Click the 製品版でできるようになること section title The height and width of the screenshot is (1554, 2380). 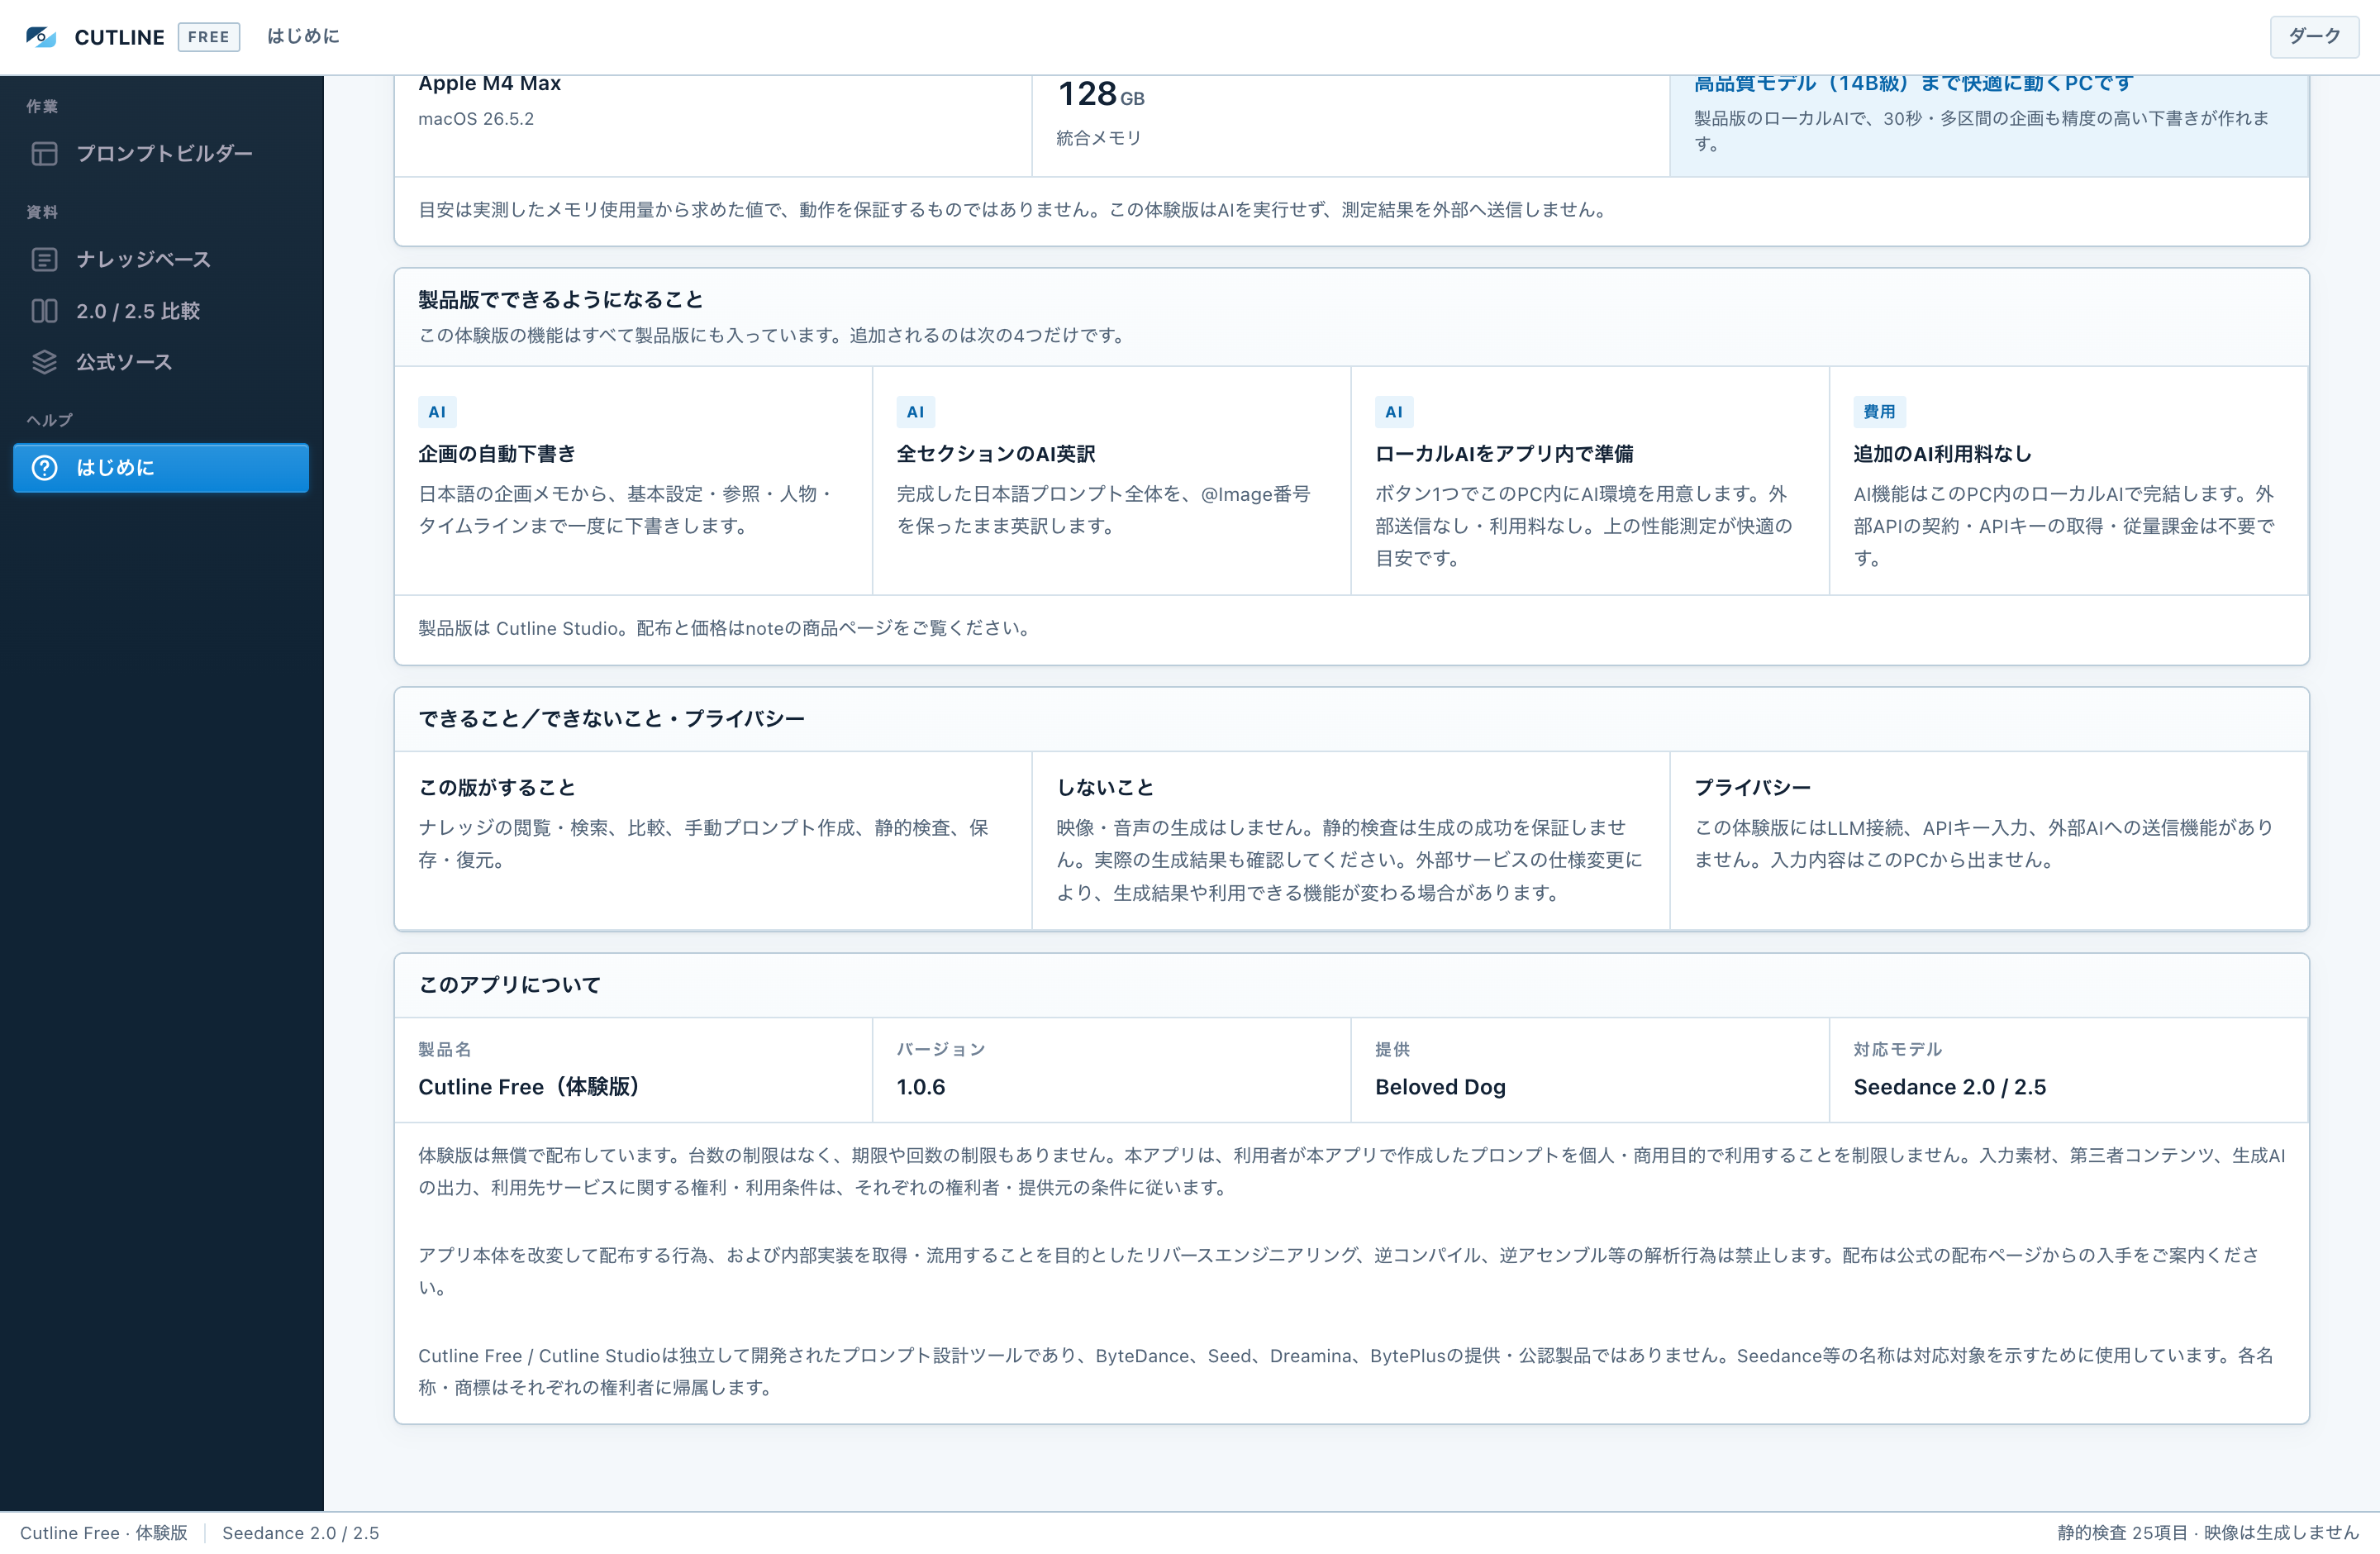coord(561,300)
